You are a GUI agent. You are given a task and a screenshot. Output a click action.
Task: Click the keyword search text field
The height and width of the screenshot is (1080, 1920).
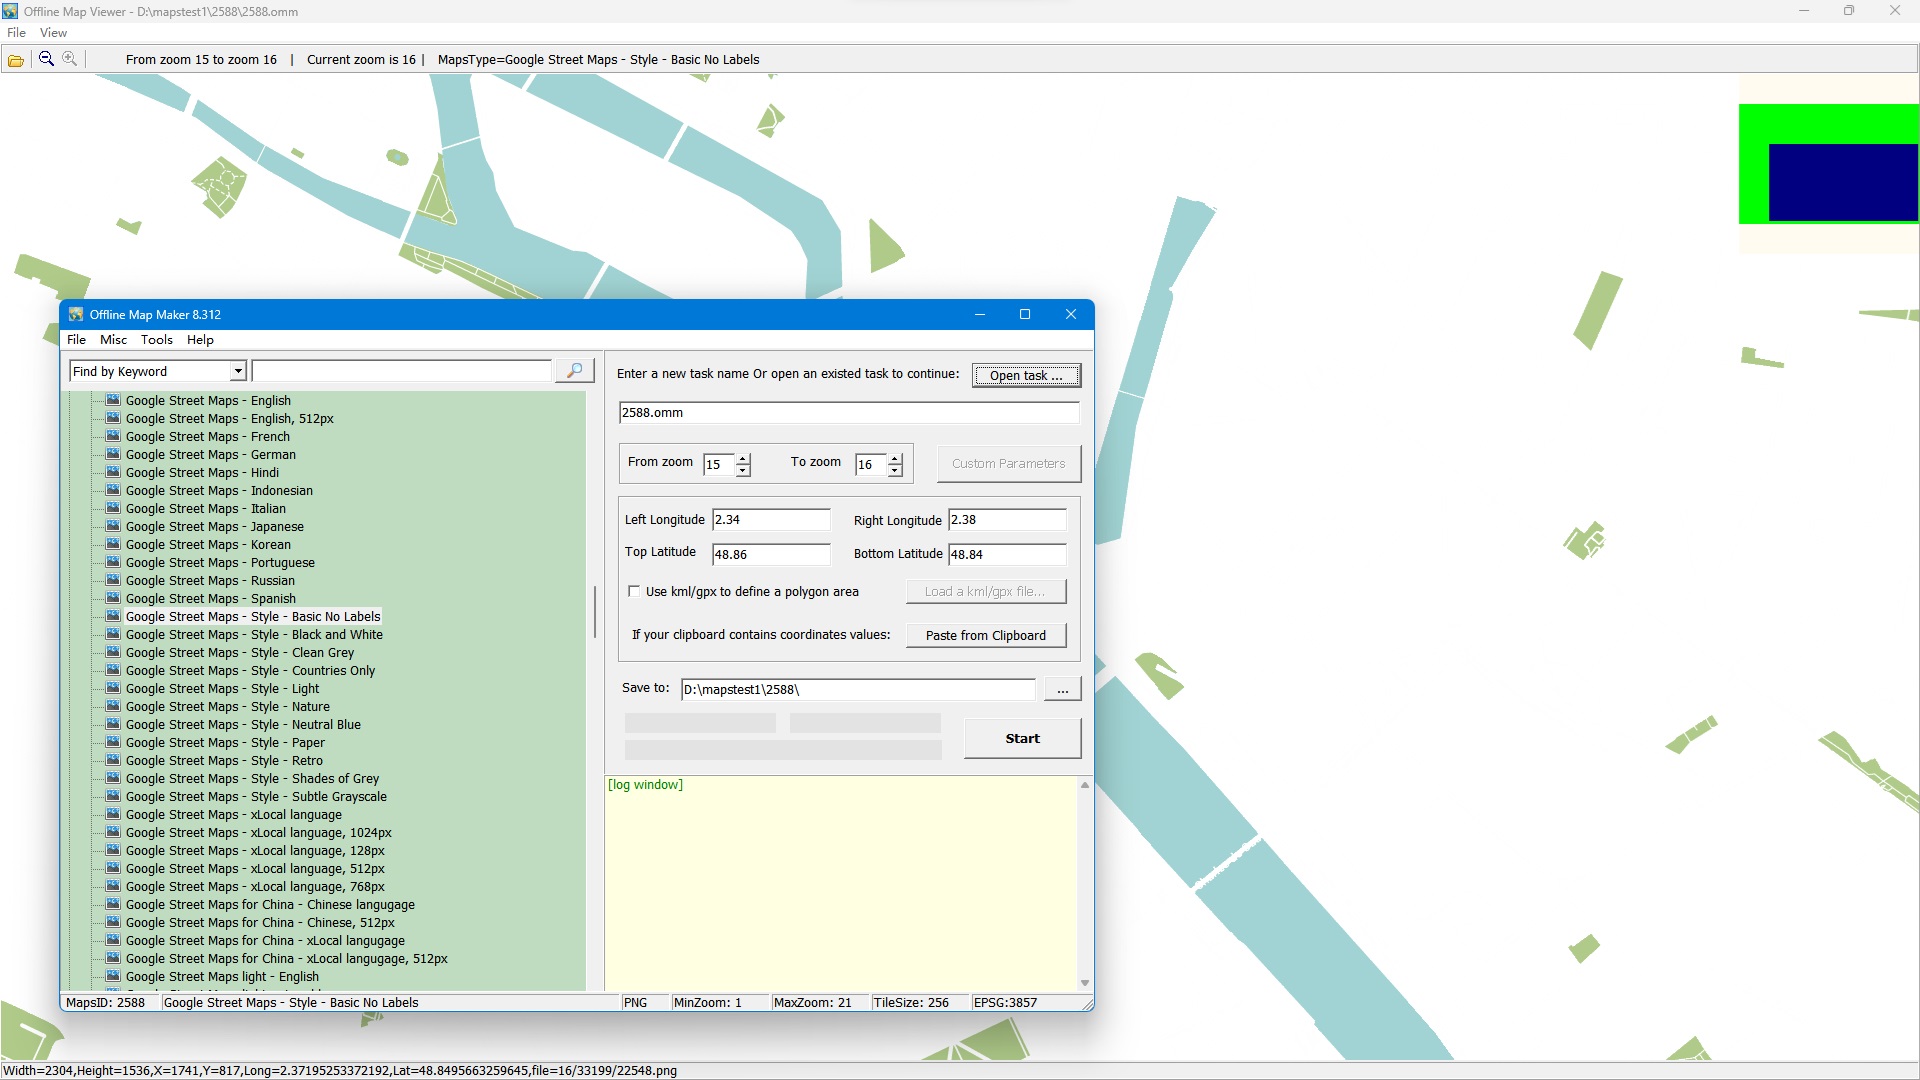tap(402, 371)
